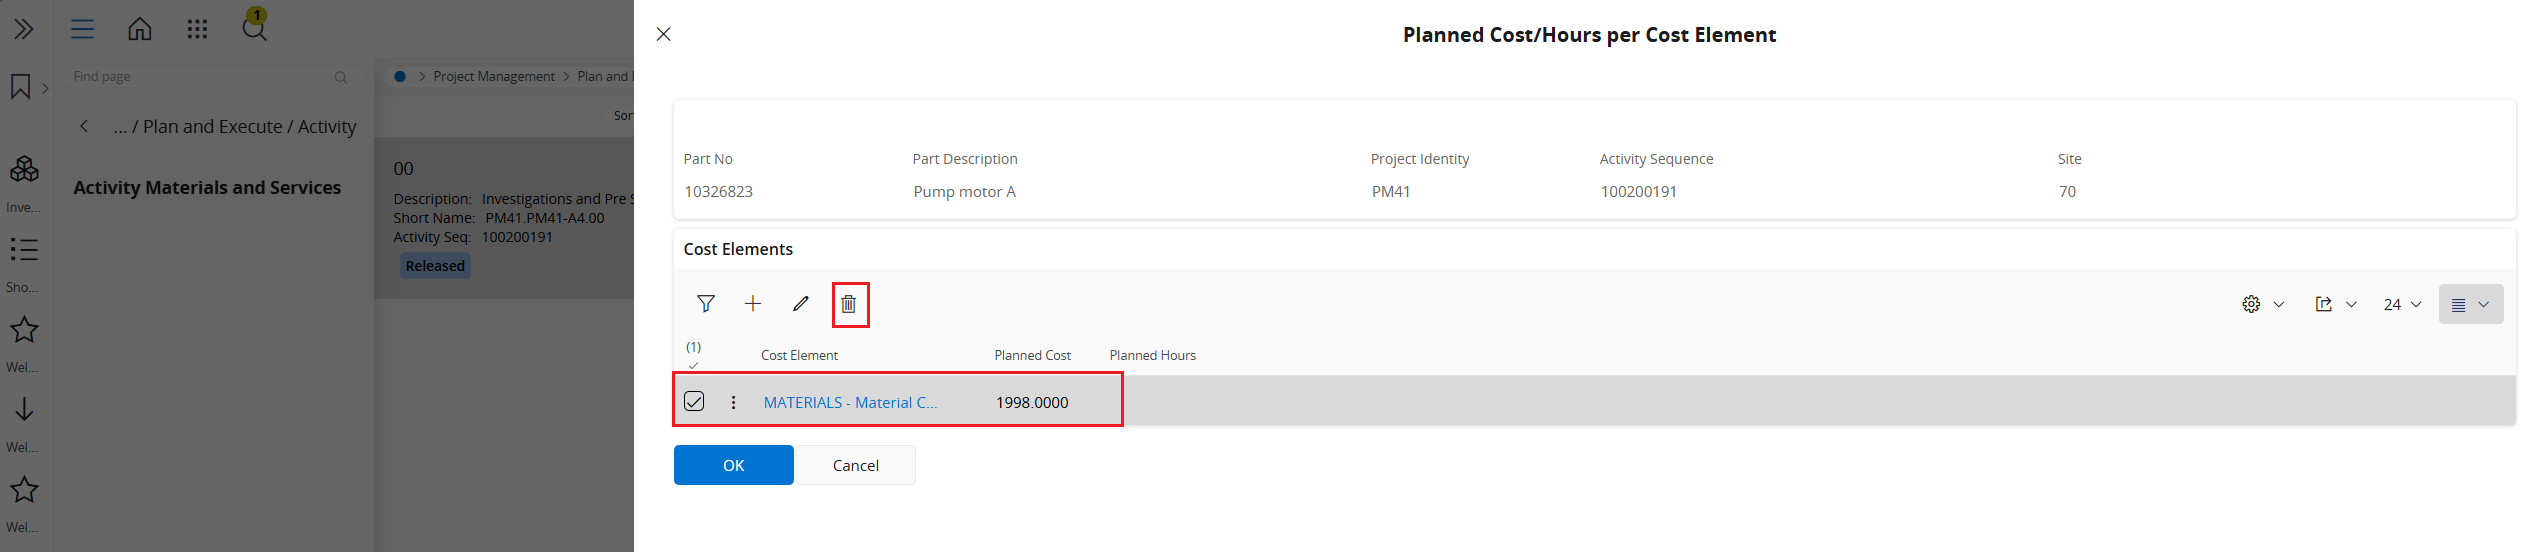Open the export options icon dropdown
This screenshot has height=552, width=2538.
click(2336, 304)
